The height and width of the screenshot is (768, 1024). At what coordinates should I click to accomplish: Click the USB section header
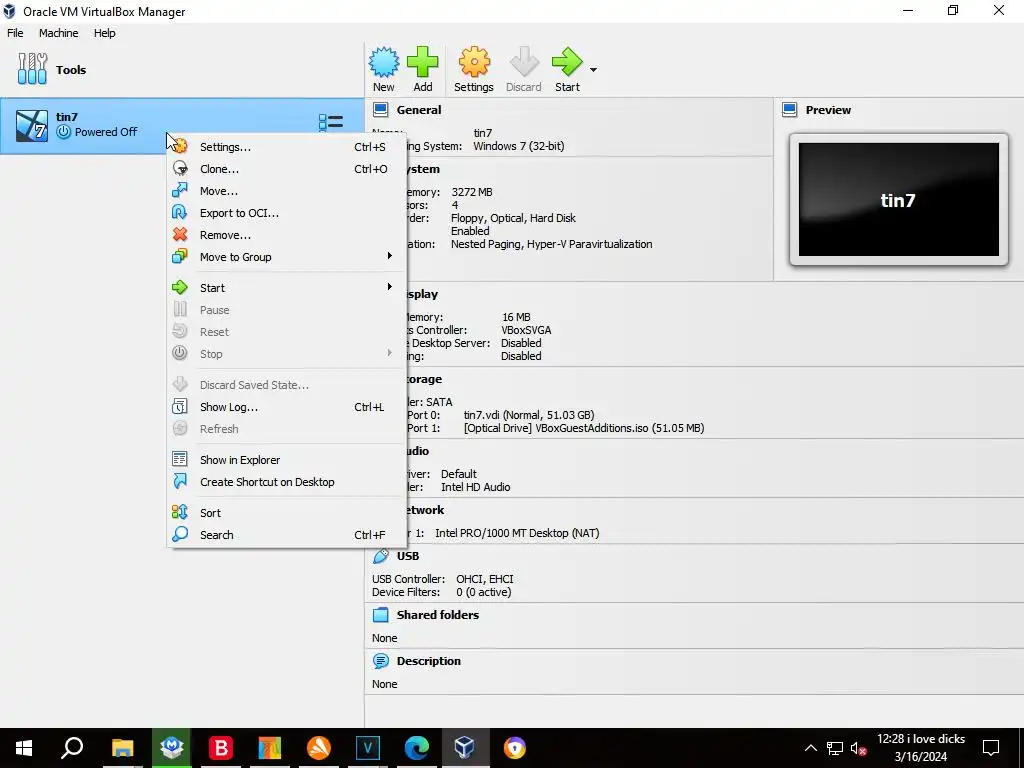tap(408, 556)
